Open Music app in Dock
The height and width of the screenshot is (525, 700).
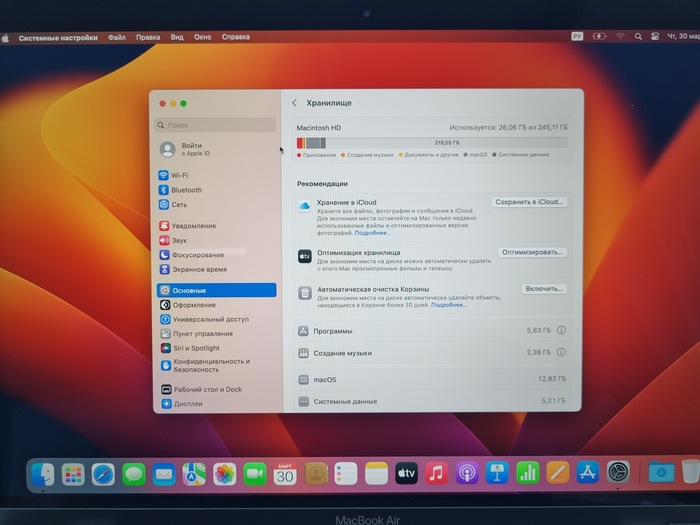click(x=437, y=473)
